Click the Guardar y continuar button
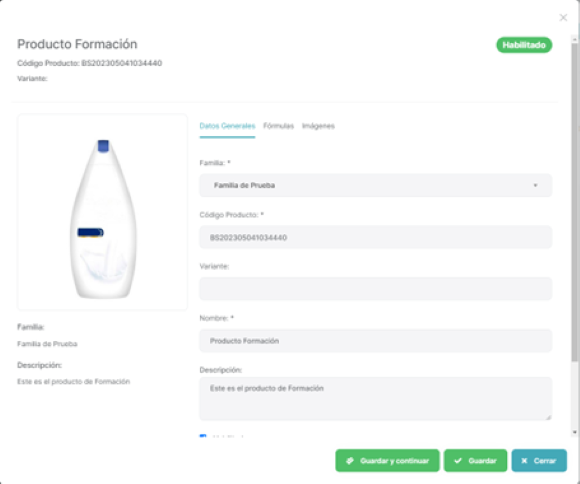 (x=387, y=460)
